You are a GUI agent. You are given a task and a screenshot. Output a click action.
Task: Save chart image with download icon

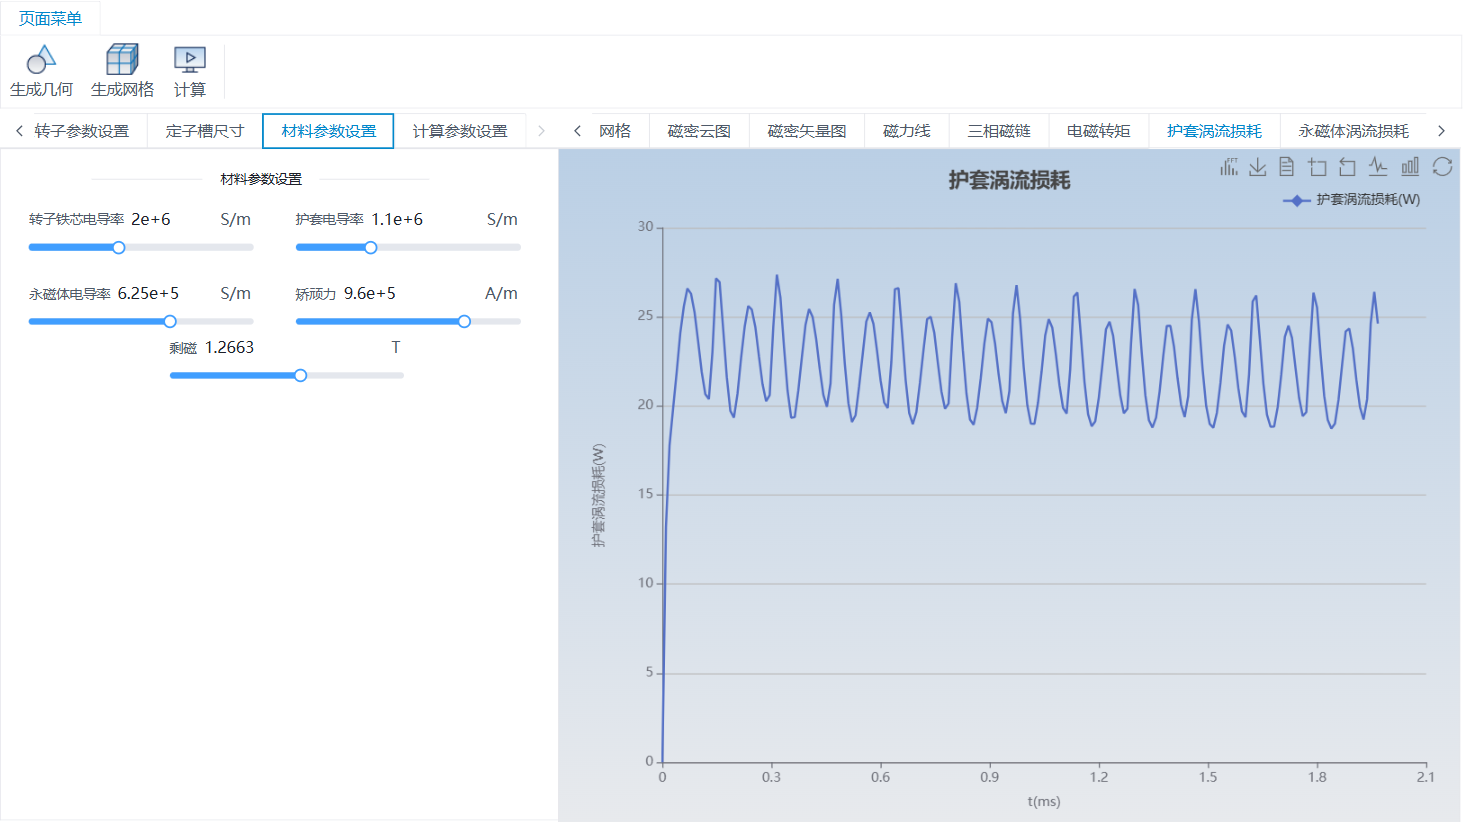(x=1258, y=167)
